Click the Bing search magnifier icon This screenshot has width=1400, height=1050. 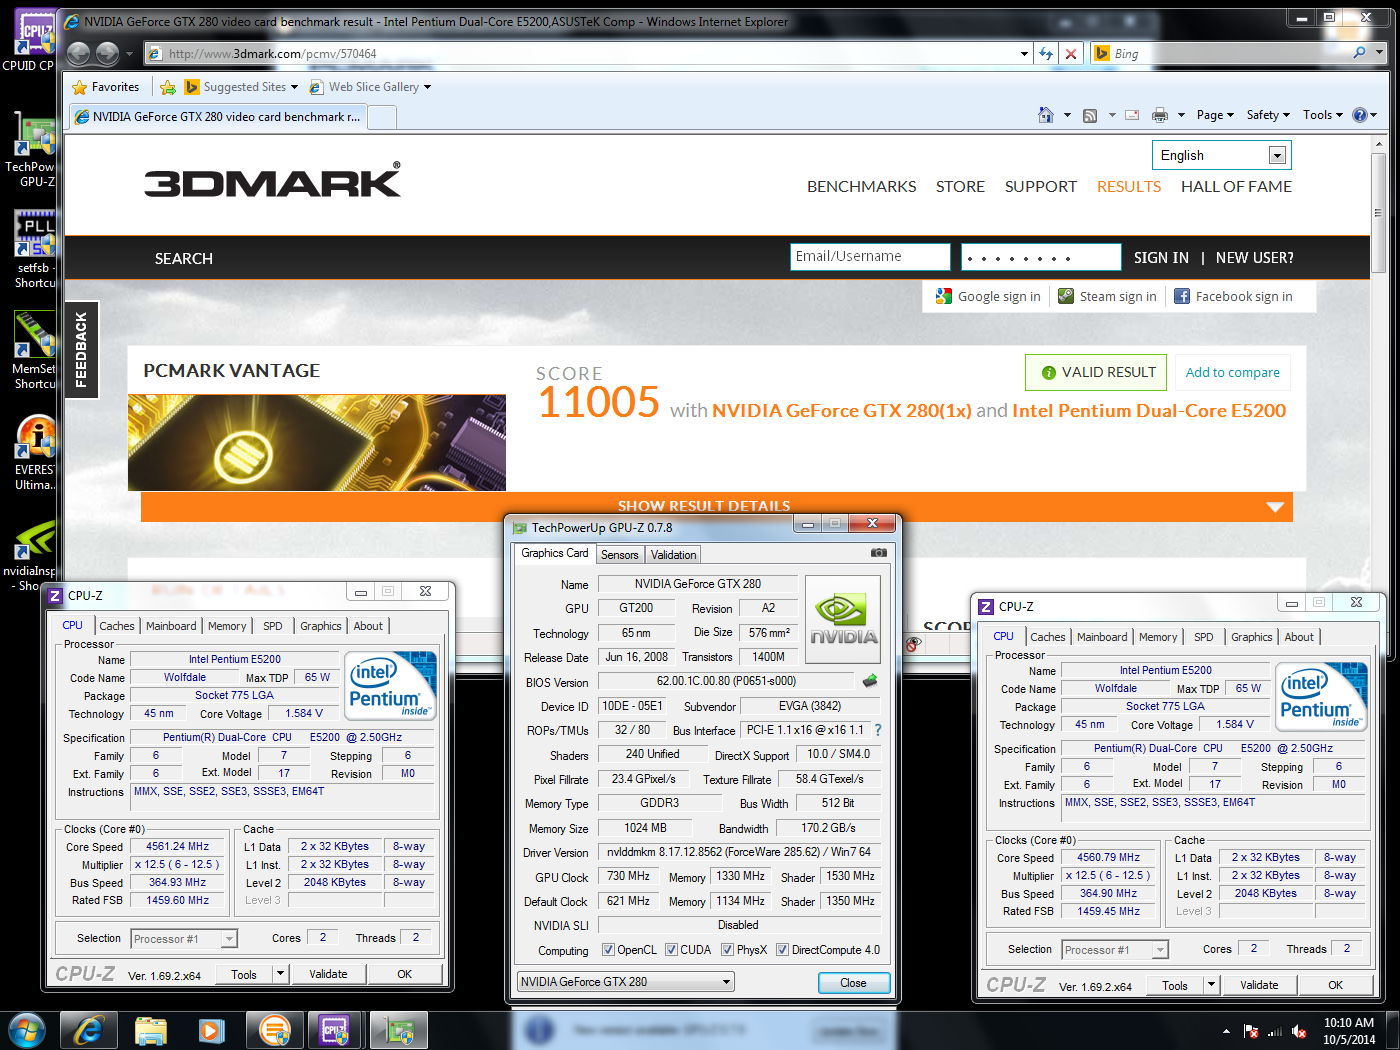[1359, 53]
